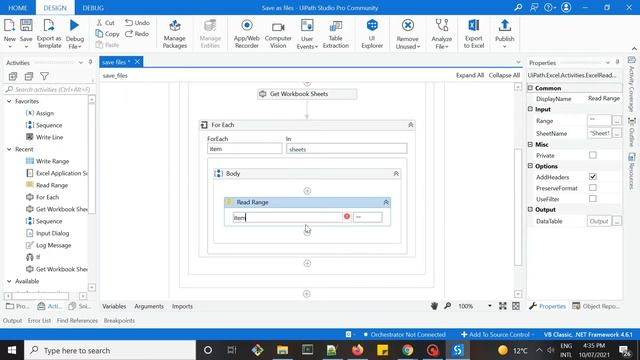The width and height of the screenshot is (640, 360).
Task: Switch to the DEBUG ribbon tab
Action: [x=93, y=8]
